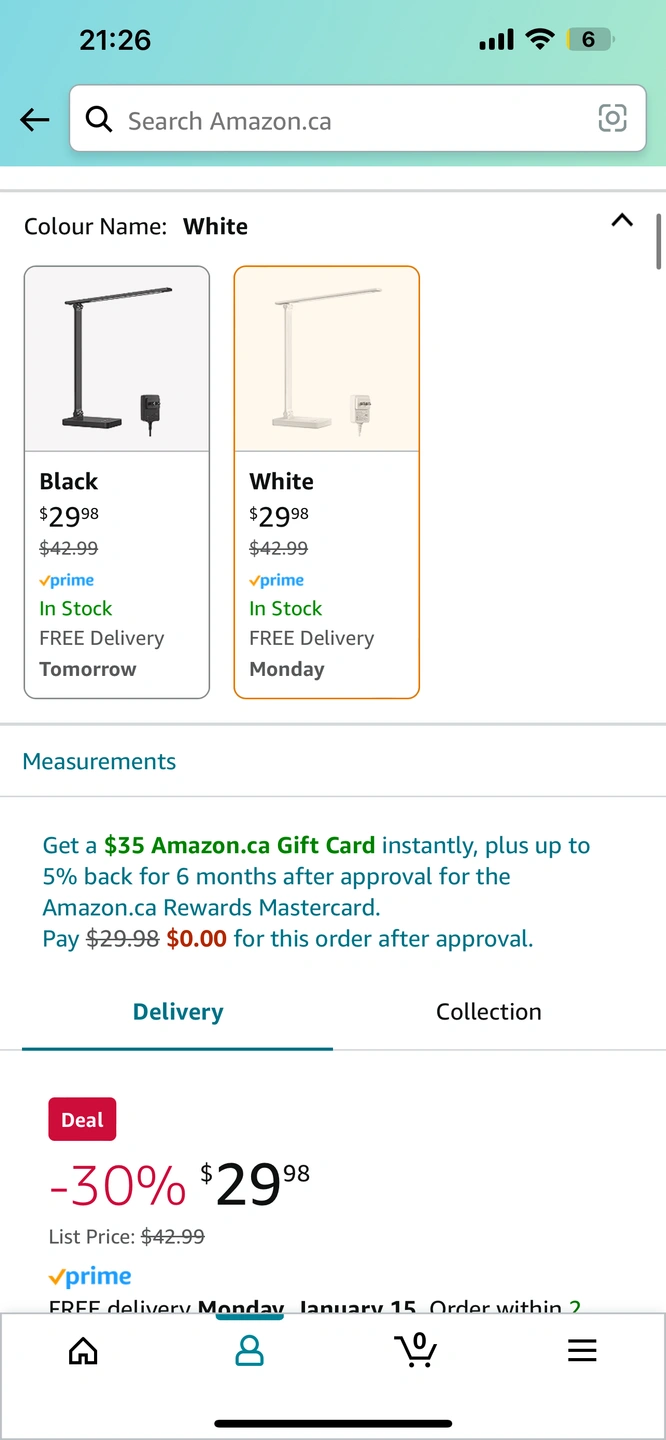The height and width of the screenshot is (1440, 666).
Task: Tap the back arrow icon
Action: point(34,121)
